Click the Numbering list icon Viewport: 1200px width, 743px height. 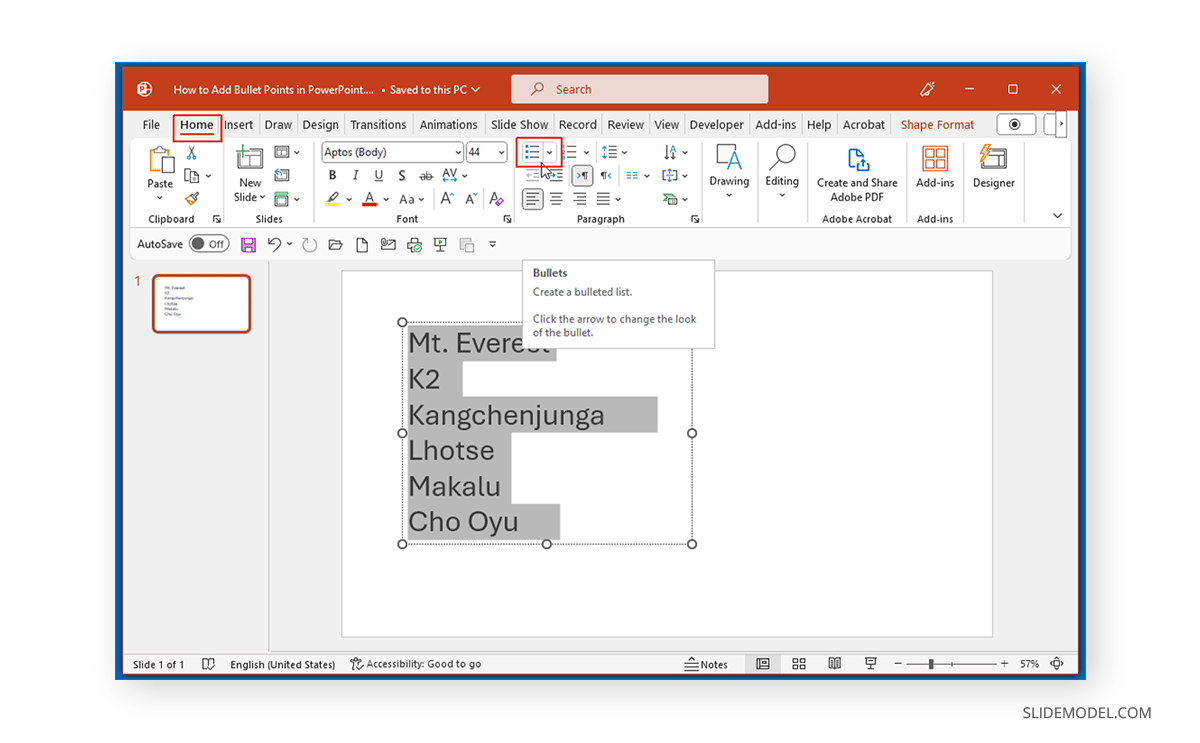point(569,152)
